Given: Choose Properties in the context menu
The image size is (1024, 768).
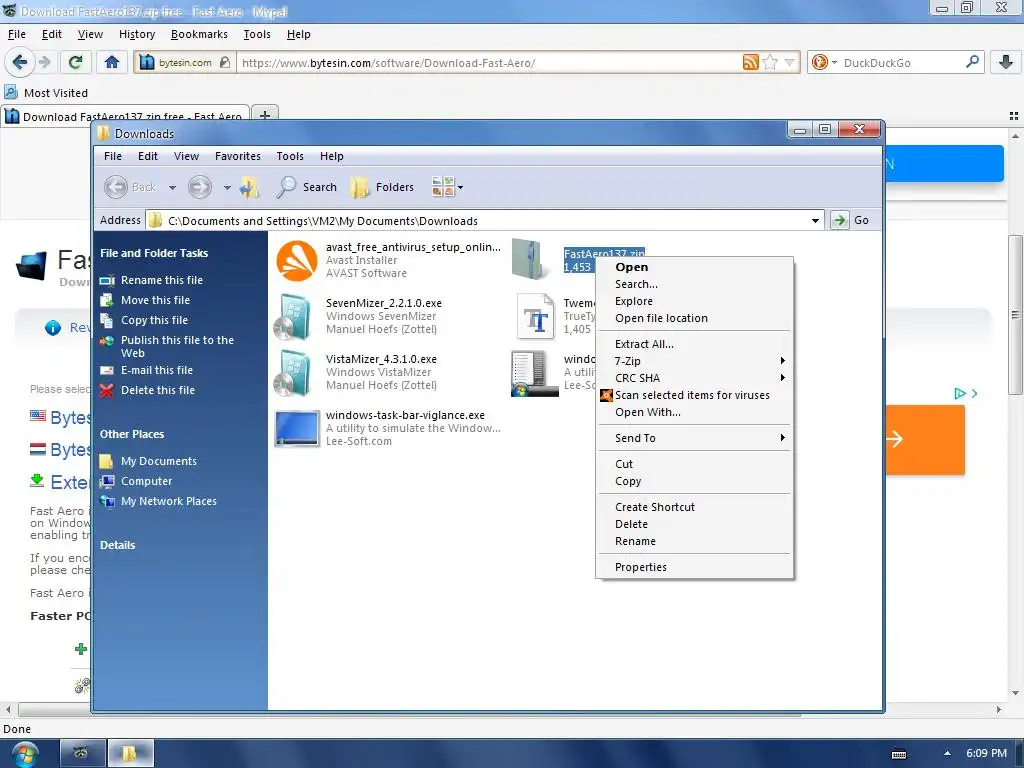Looking at the screenshot, I should click(x=695, y=567).
